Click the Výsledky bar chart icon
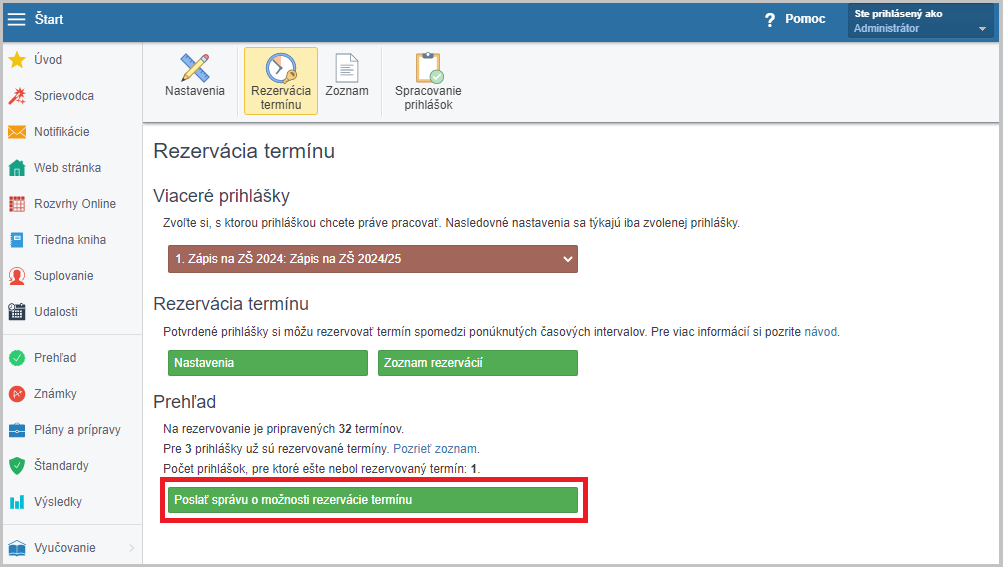This screenshot has height=567, width=1003. pos(17,502)
